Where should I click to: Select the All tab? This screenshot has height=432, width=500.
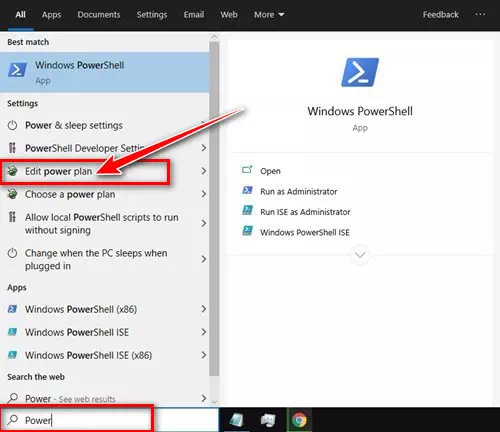(x=20, y=15)
